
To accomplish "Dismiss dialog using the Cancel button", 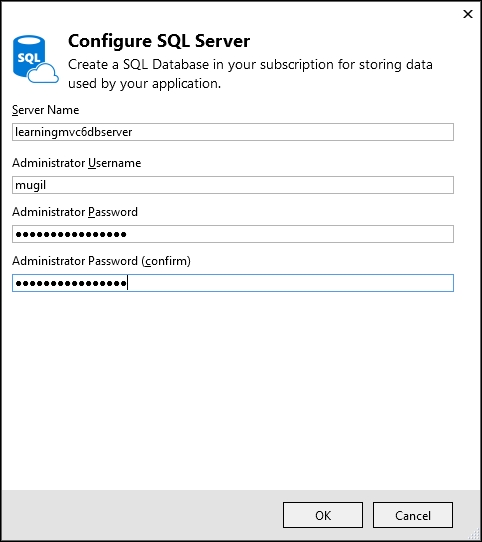I will click(413, 515).
